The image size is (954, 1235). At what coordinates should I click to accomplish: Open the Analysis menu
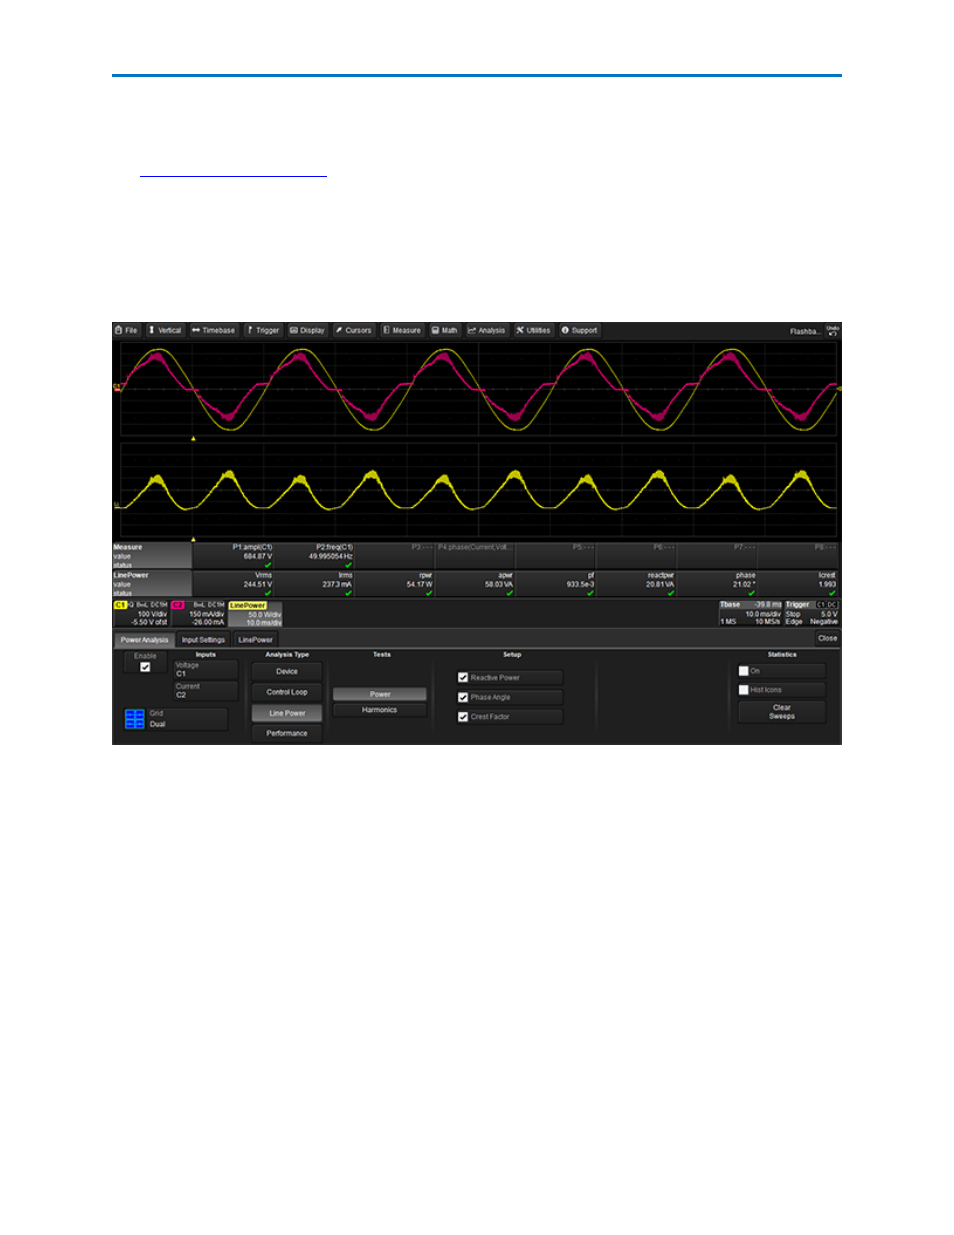(487, 330)
